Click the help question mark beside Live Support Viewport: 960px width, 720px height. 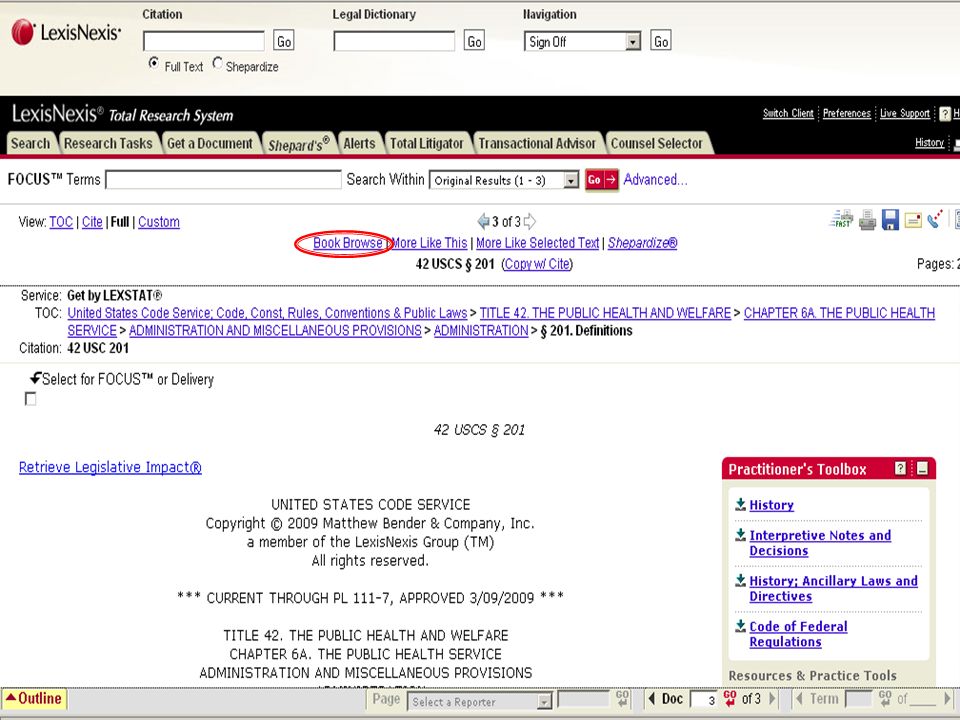945,113
